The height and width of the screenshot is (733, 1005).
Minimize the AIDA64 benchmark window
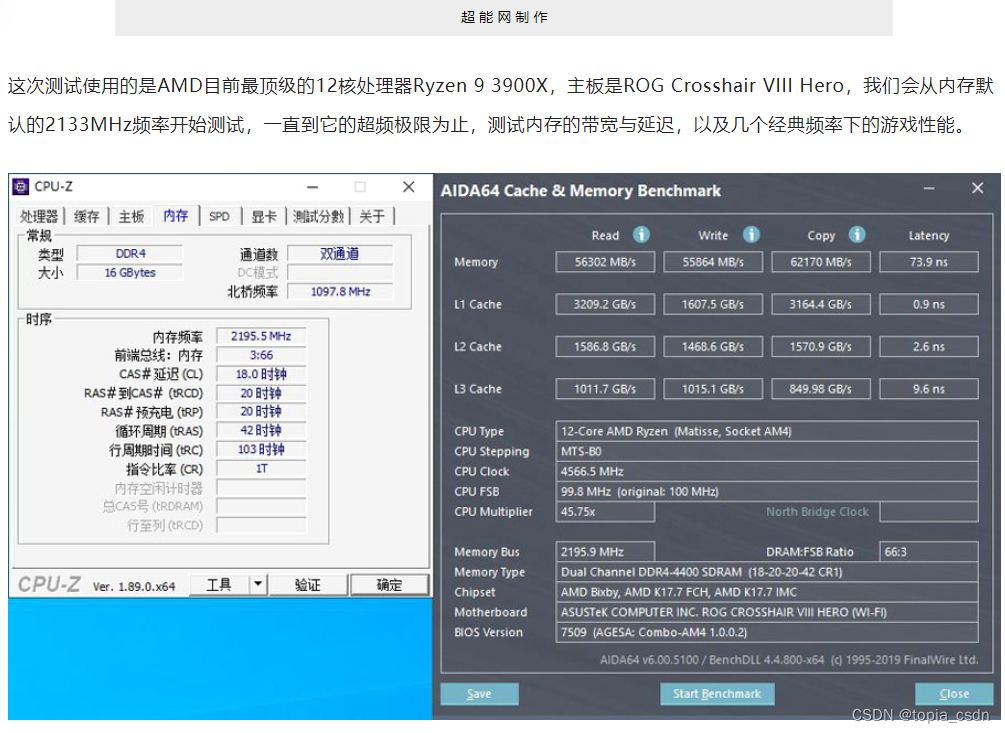(929, 188)
